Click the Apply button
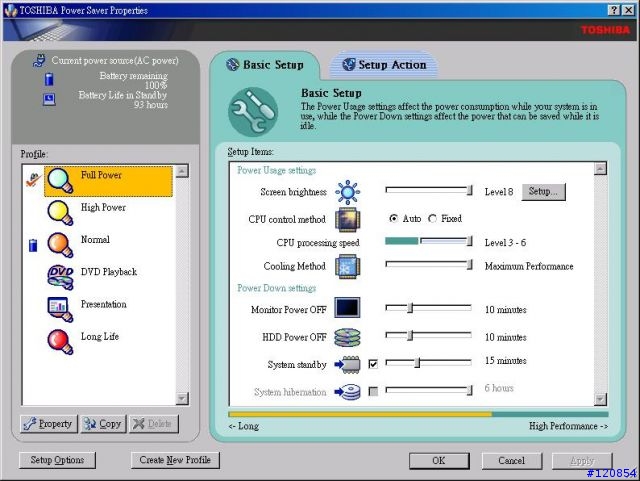Screen dimensions: 640x481 [582, 461]
